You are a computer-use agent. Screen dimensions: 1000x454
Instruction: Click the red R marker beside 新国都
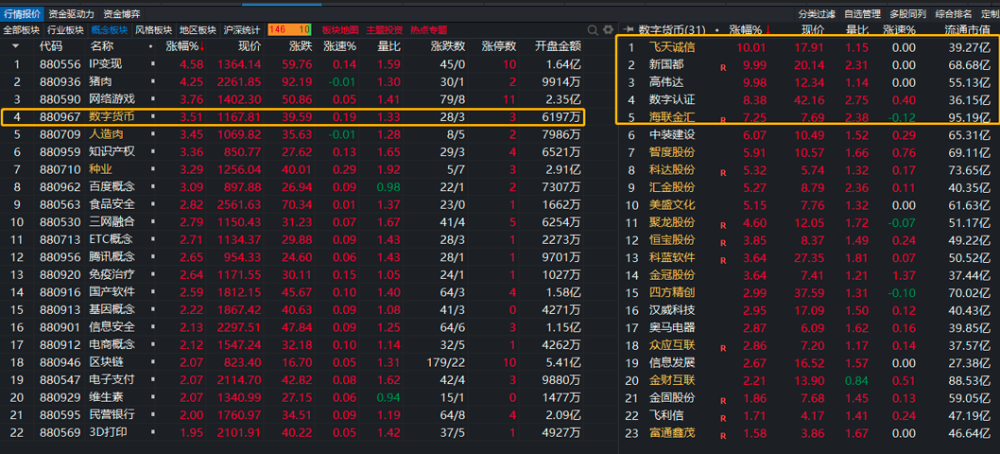(723, 66)
